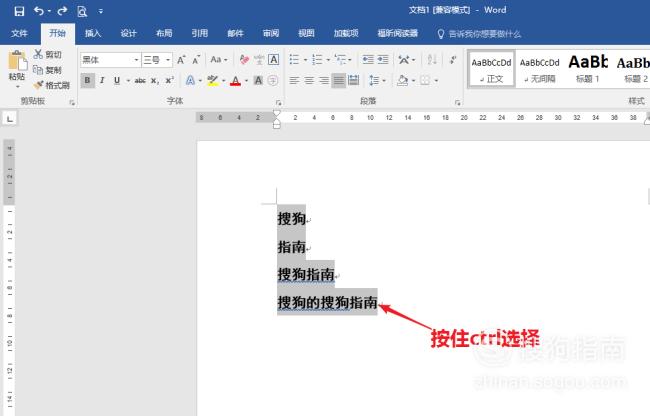Expand the paste options arrow under 粘贴
Image resolution: width=650 pixels, height=416 pixels.
17,87
